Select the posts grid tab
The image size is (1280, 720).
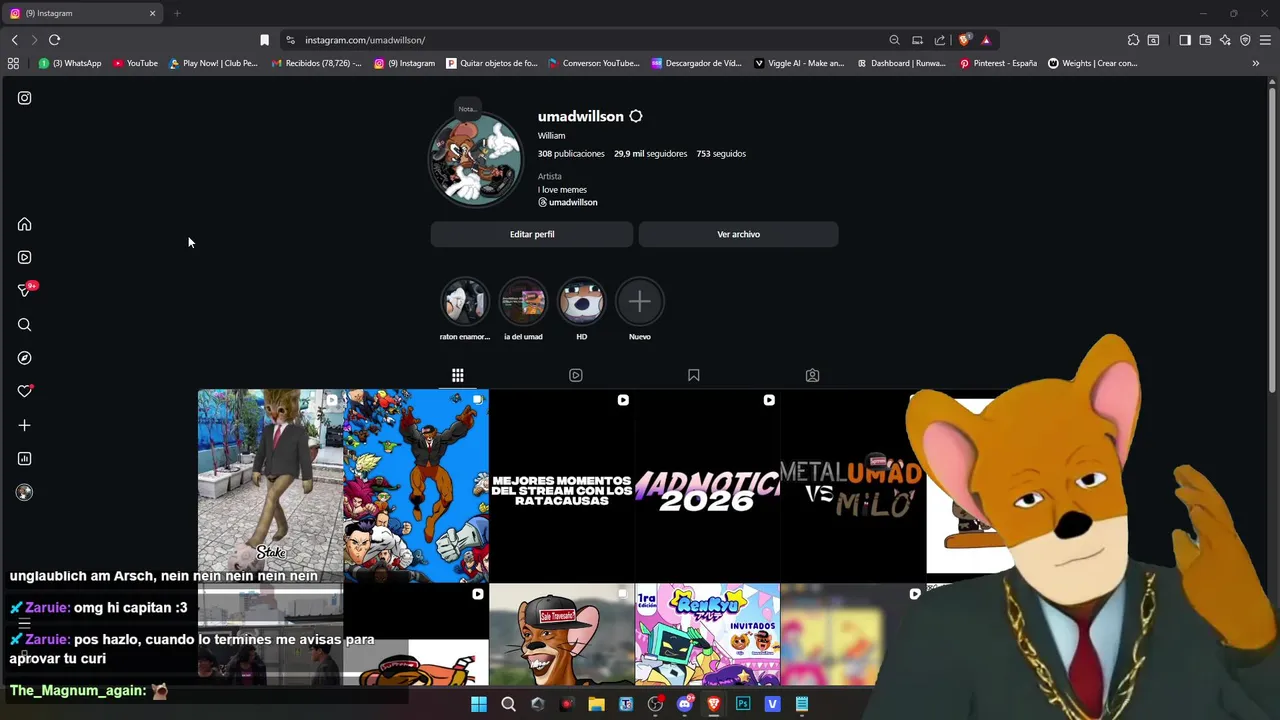457,375
